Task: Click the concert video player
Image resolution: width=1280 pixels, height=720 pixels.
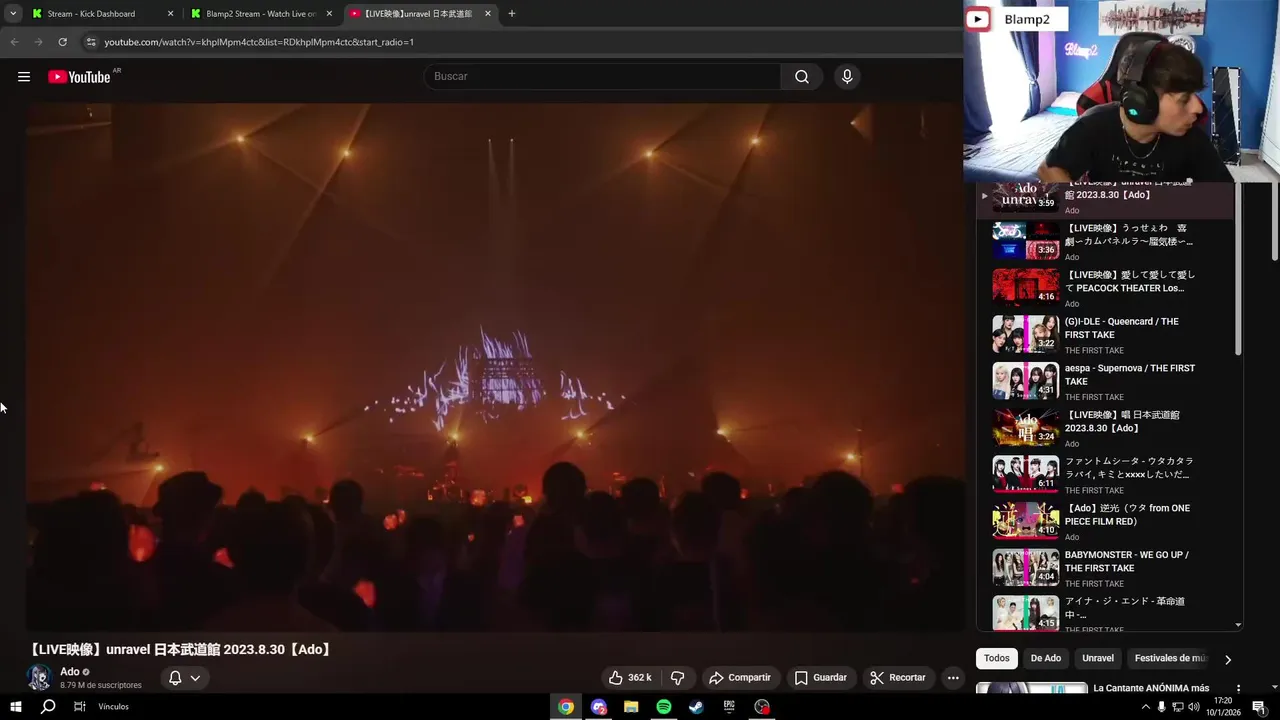Action: (495, 367)
